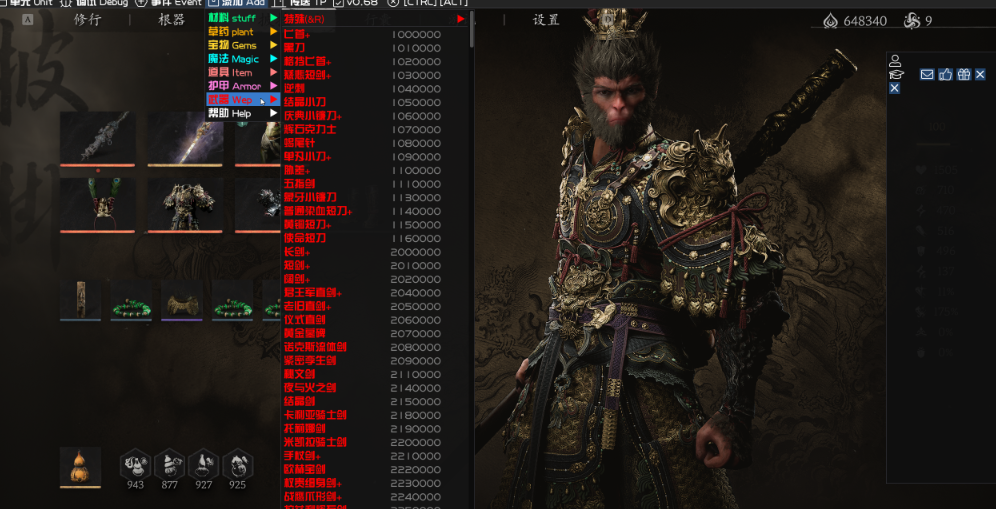Select the peacock-feather headgear slot
Screen dimensions: 996x509
point(97,205)
